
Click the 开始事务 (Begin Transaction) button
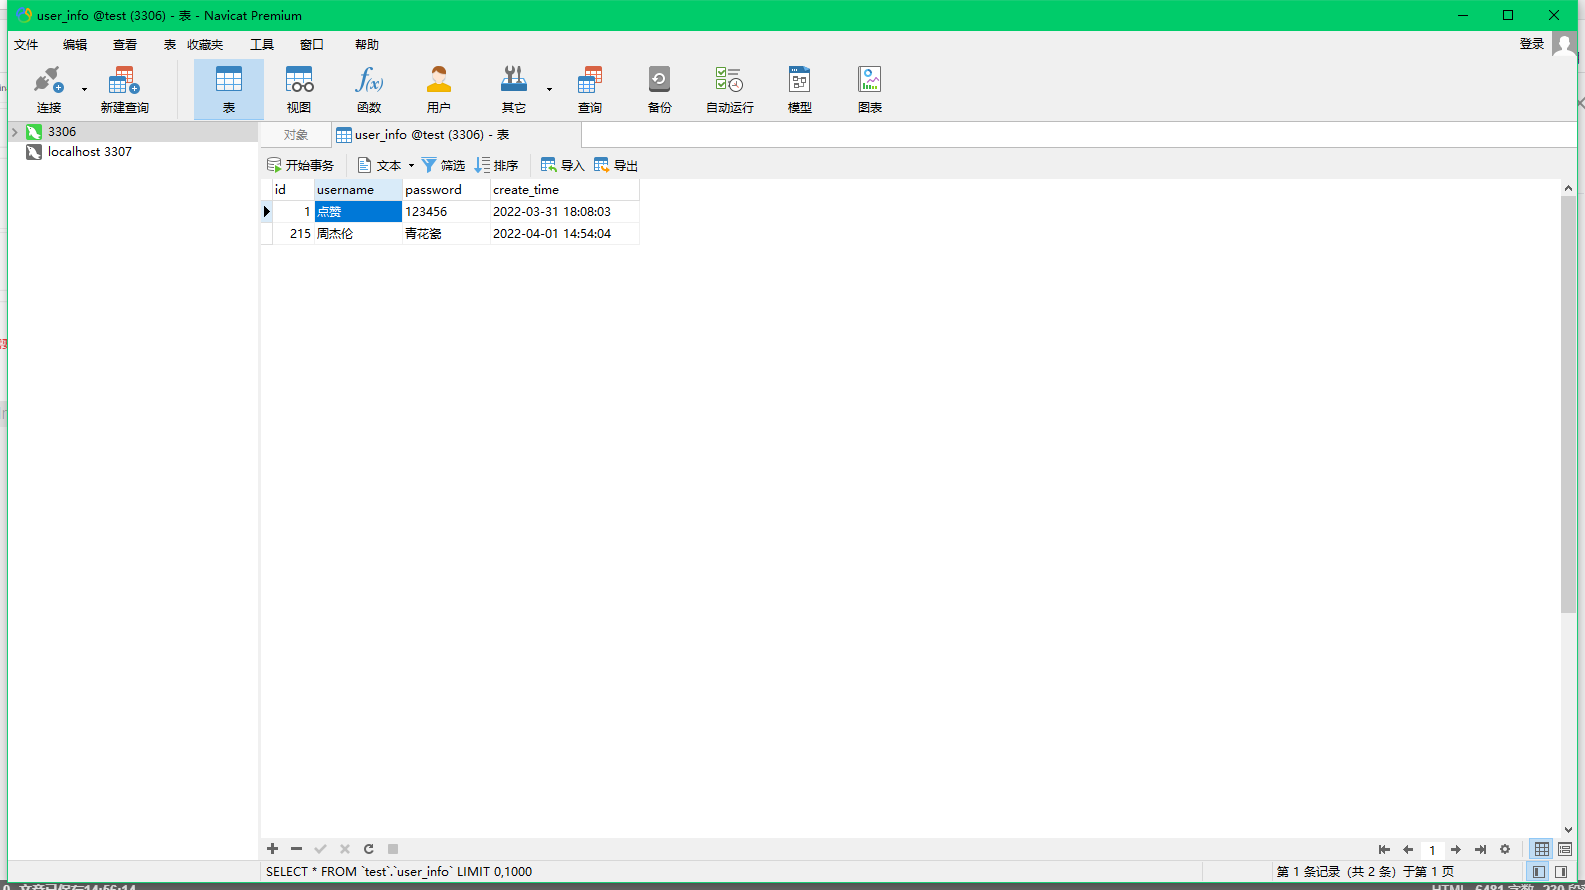pyautogui.click(x=301, y=166)
